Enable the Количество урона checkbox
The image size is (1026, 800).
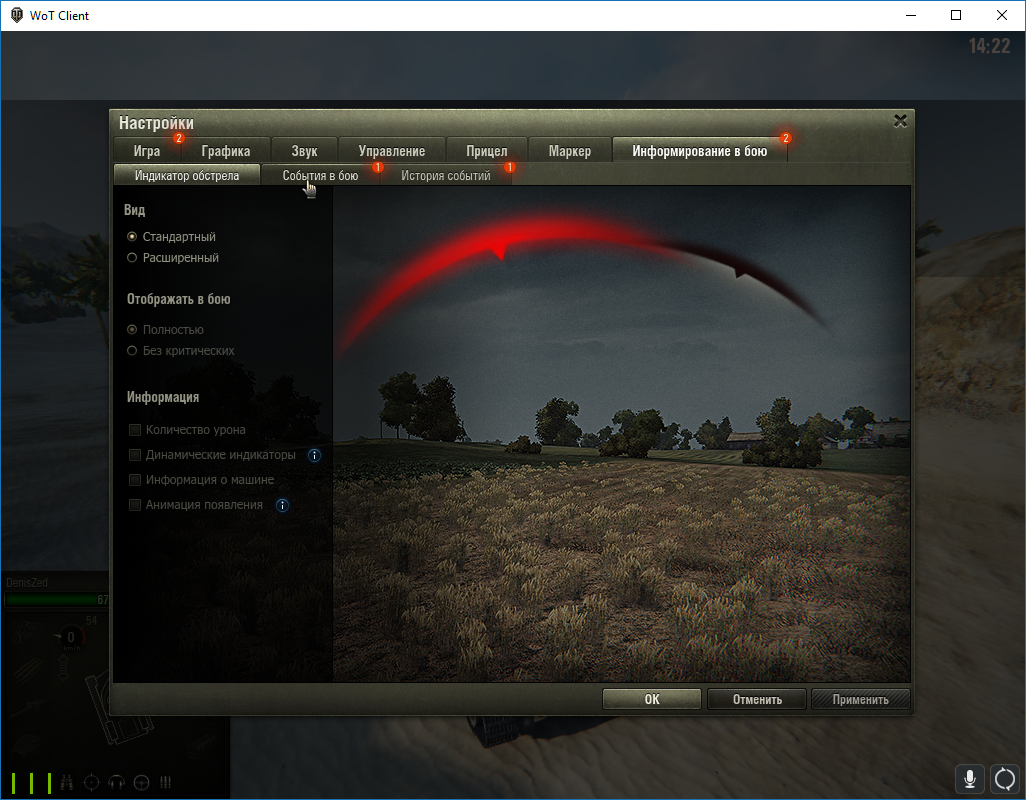[135, 430]
